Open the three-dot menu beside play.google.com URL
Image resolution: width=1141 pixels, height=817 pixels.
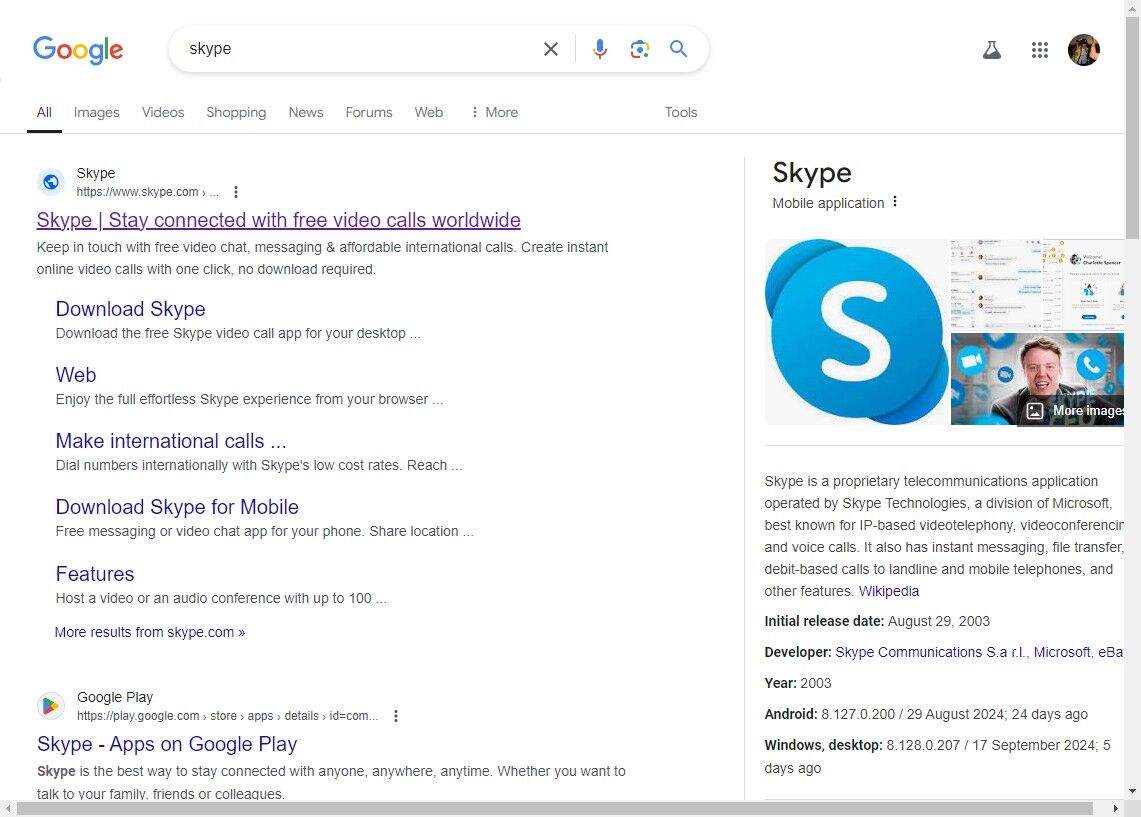[x=396, y=716]
